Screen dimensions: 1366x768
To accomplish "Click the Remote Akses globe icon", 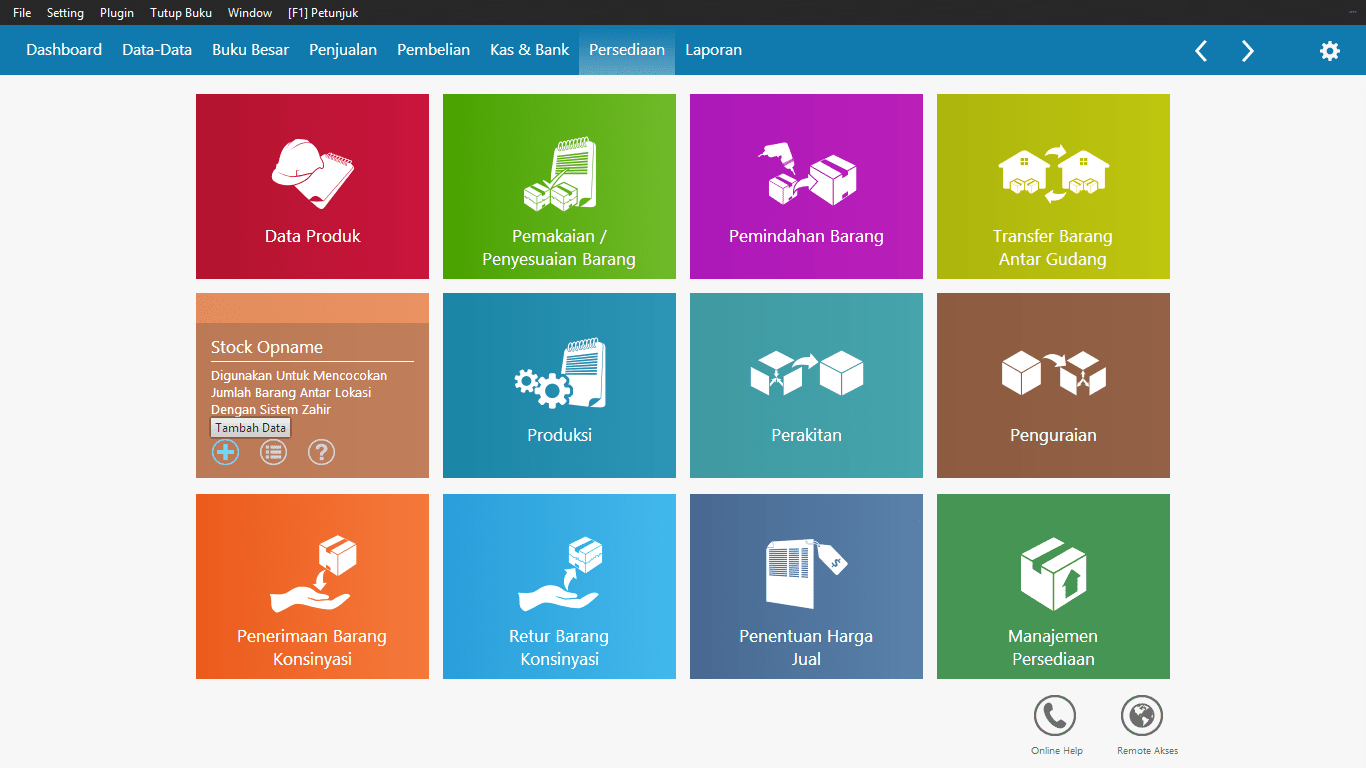I will pyautogui.click(x=1141, y=716).
